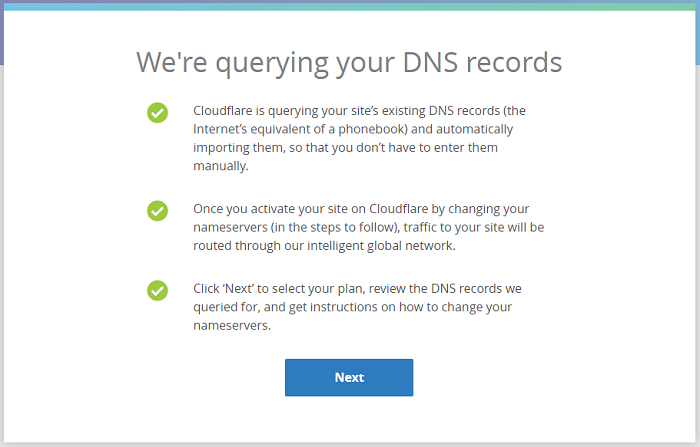This screenshot has height=447, width=700.
Task: Click the quoted word 'Next' in the third paragraph
Action: coord(238,289)
